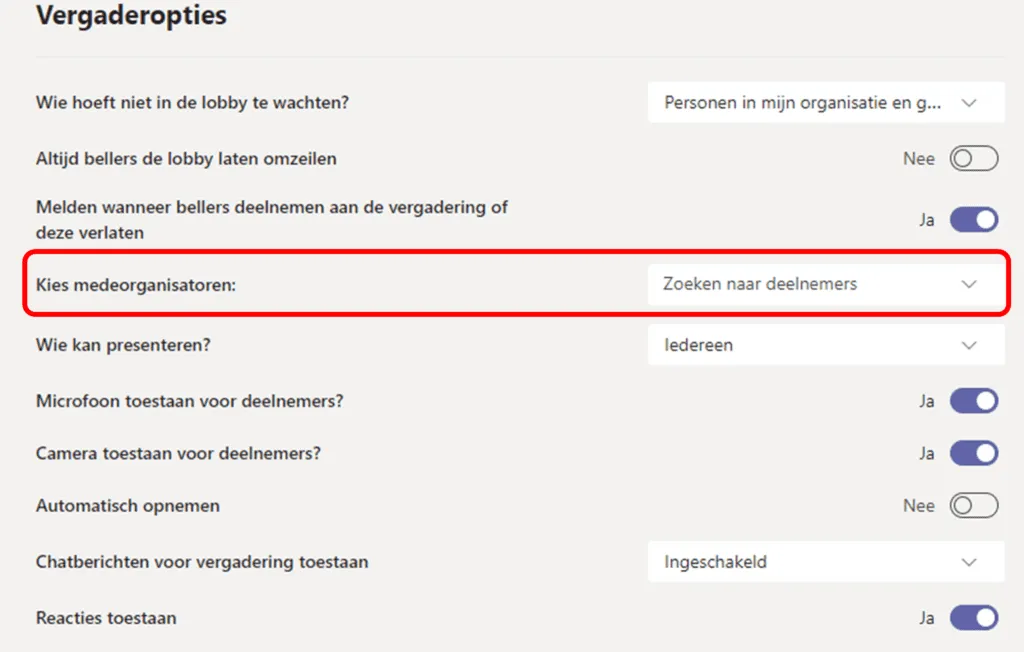Click the chevron next to 'Iedereen'

coord(967,344)
